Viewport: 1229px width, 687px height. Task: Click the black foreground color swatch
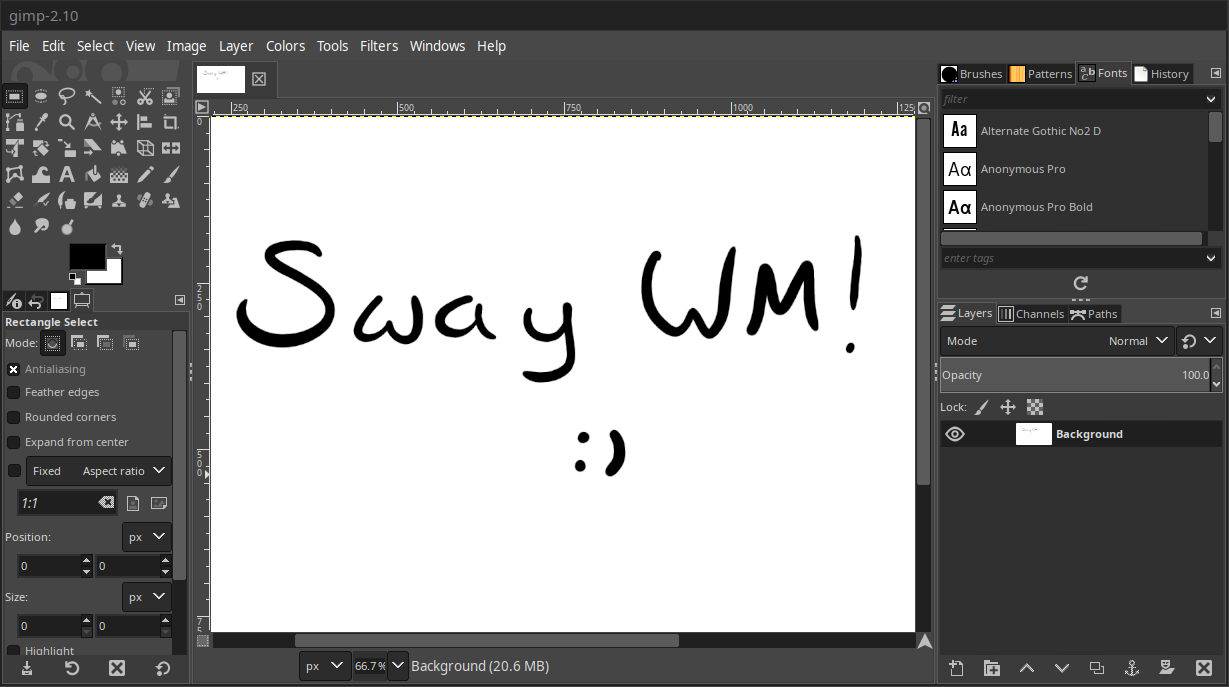click(86, 256)
